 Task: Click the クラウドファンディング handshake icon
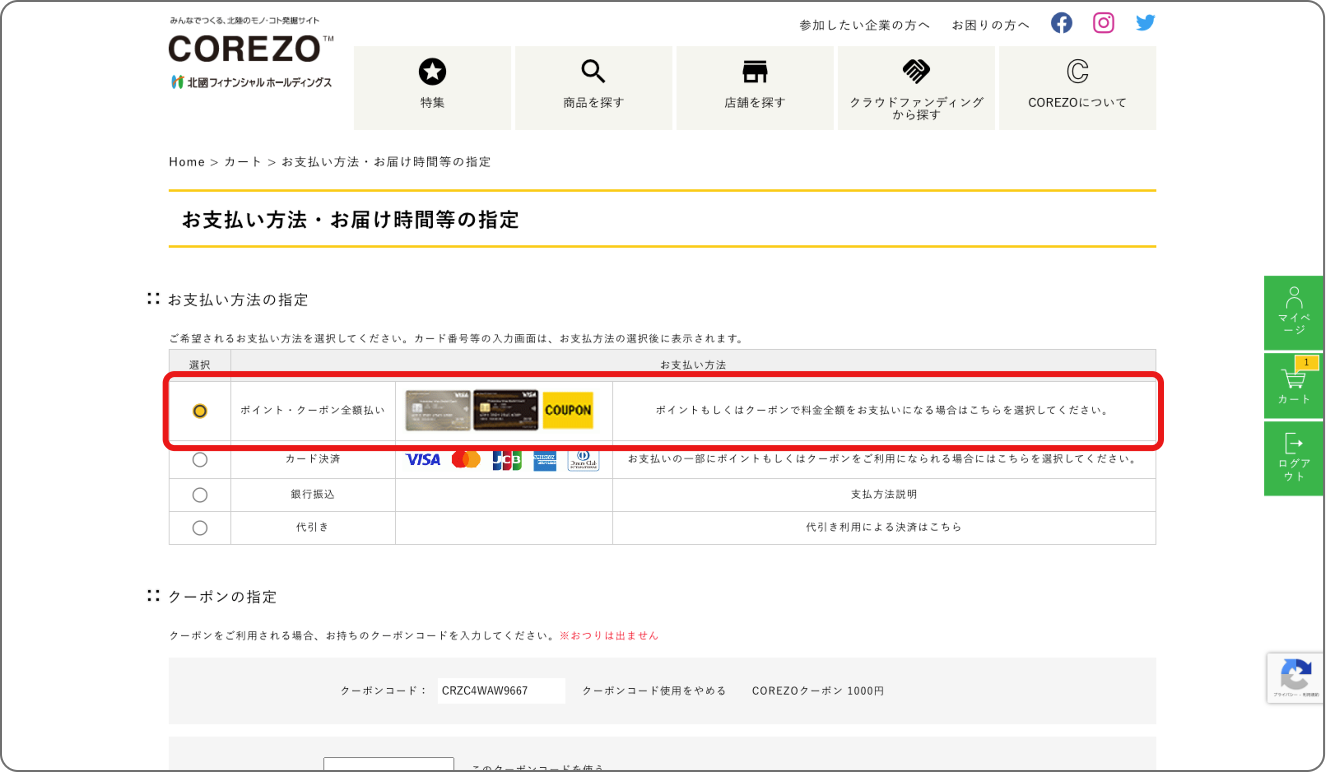coord(916,71)
